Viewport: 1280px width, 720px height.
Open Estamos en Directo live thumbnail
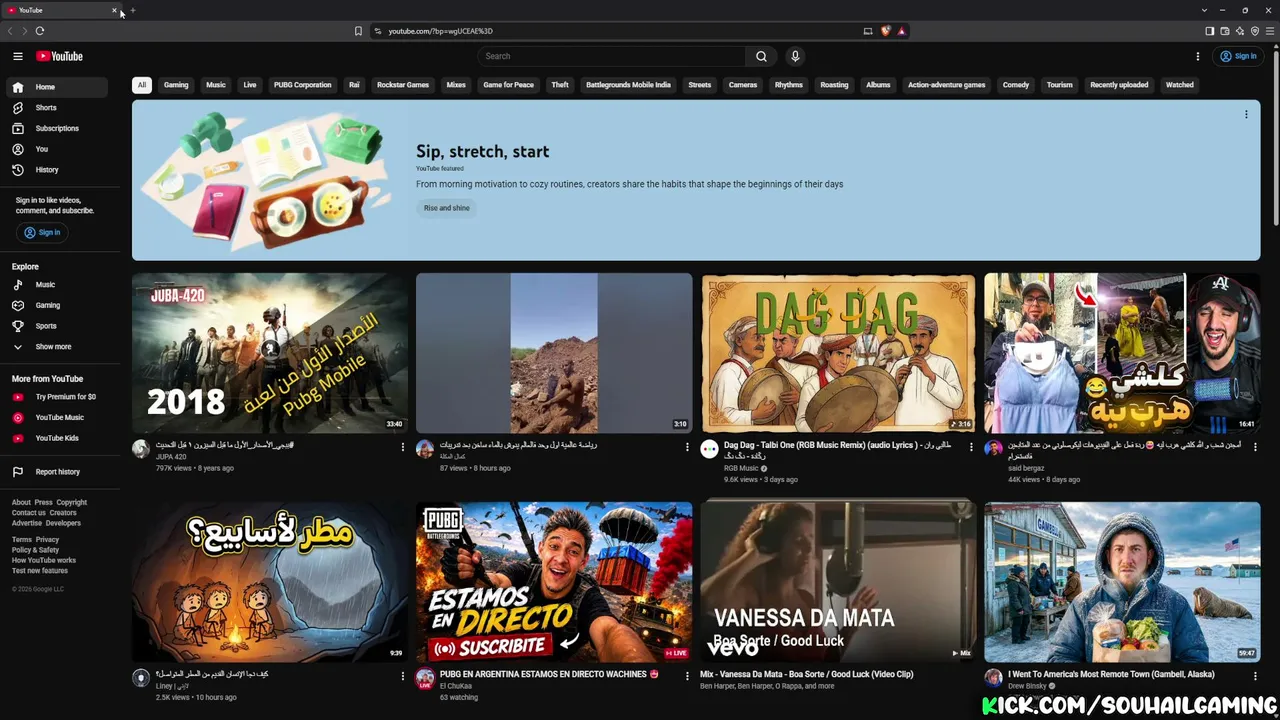(x=554, y=582)
